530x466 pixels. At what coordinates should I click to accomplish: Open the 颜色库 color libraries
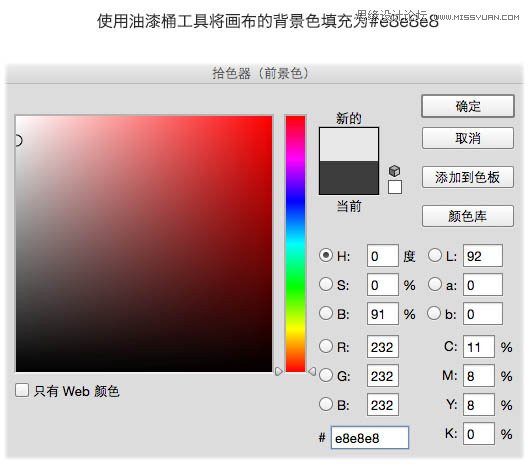point(468,216)
